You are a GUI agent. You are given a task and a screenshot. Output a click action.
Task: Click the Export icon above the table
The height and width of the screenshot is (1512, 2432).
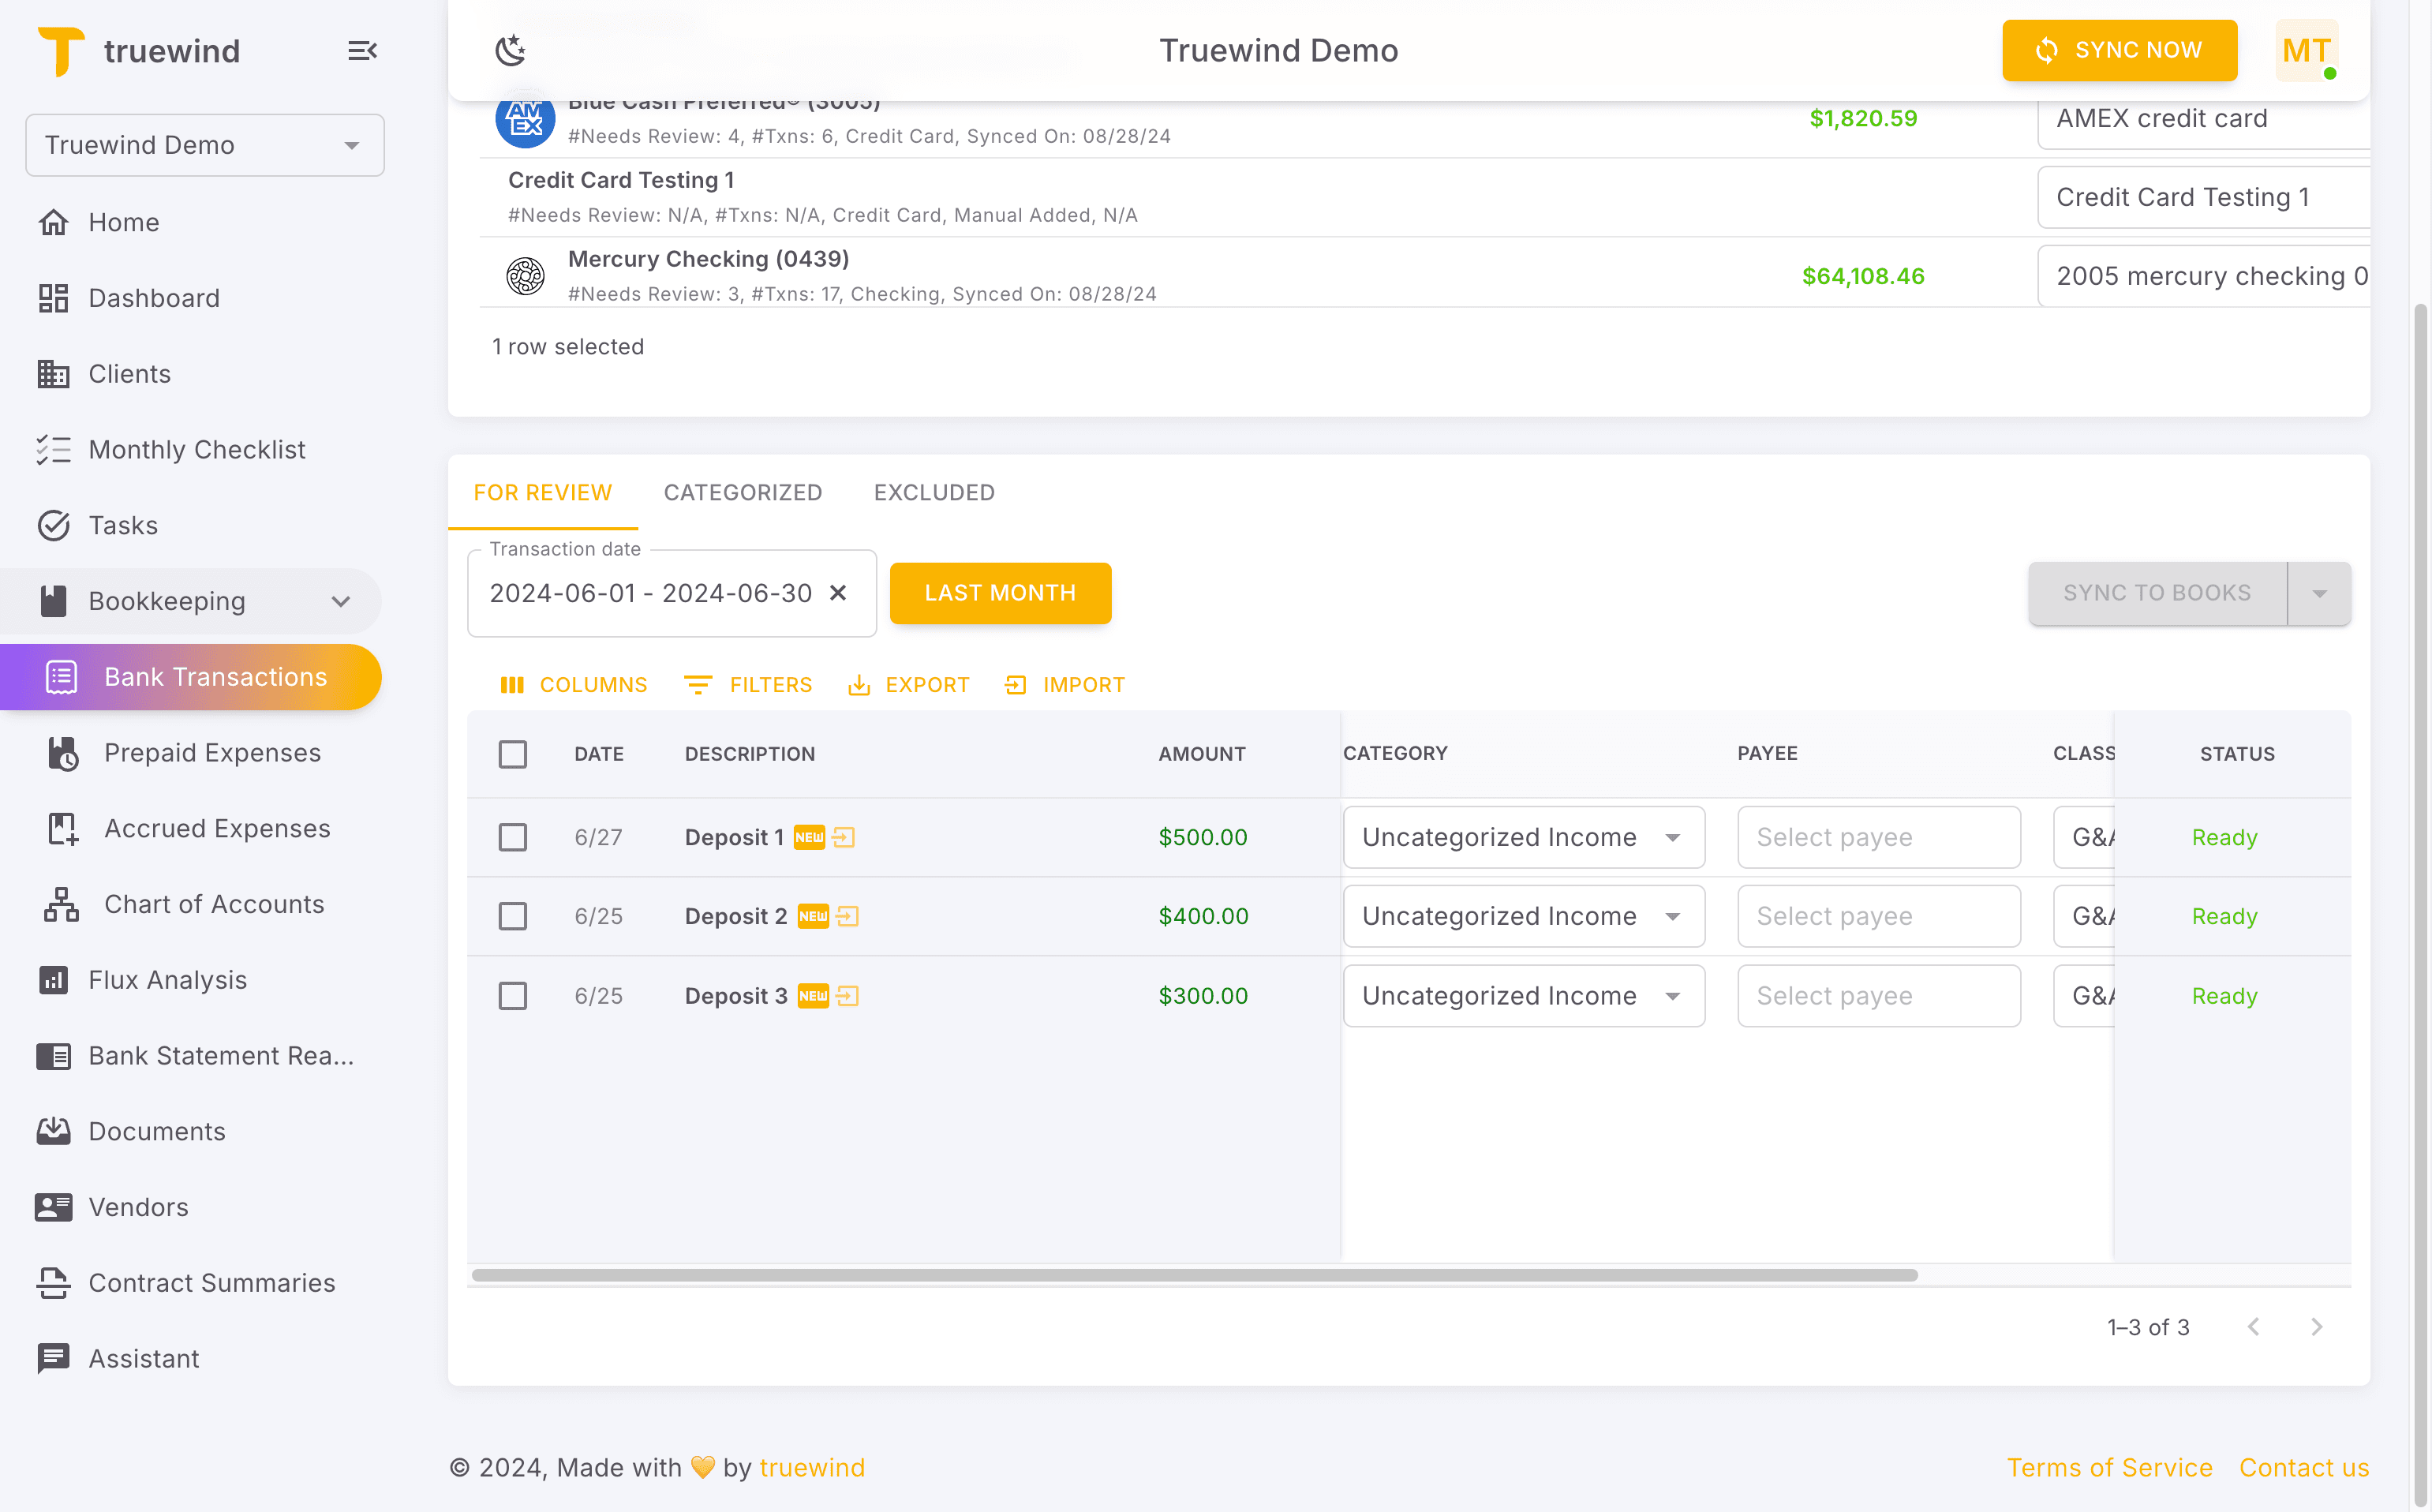click(861, 684)
